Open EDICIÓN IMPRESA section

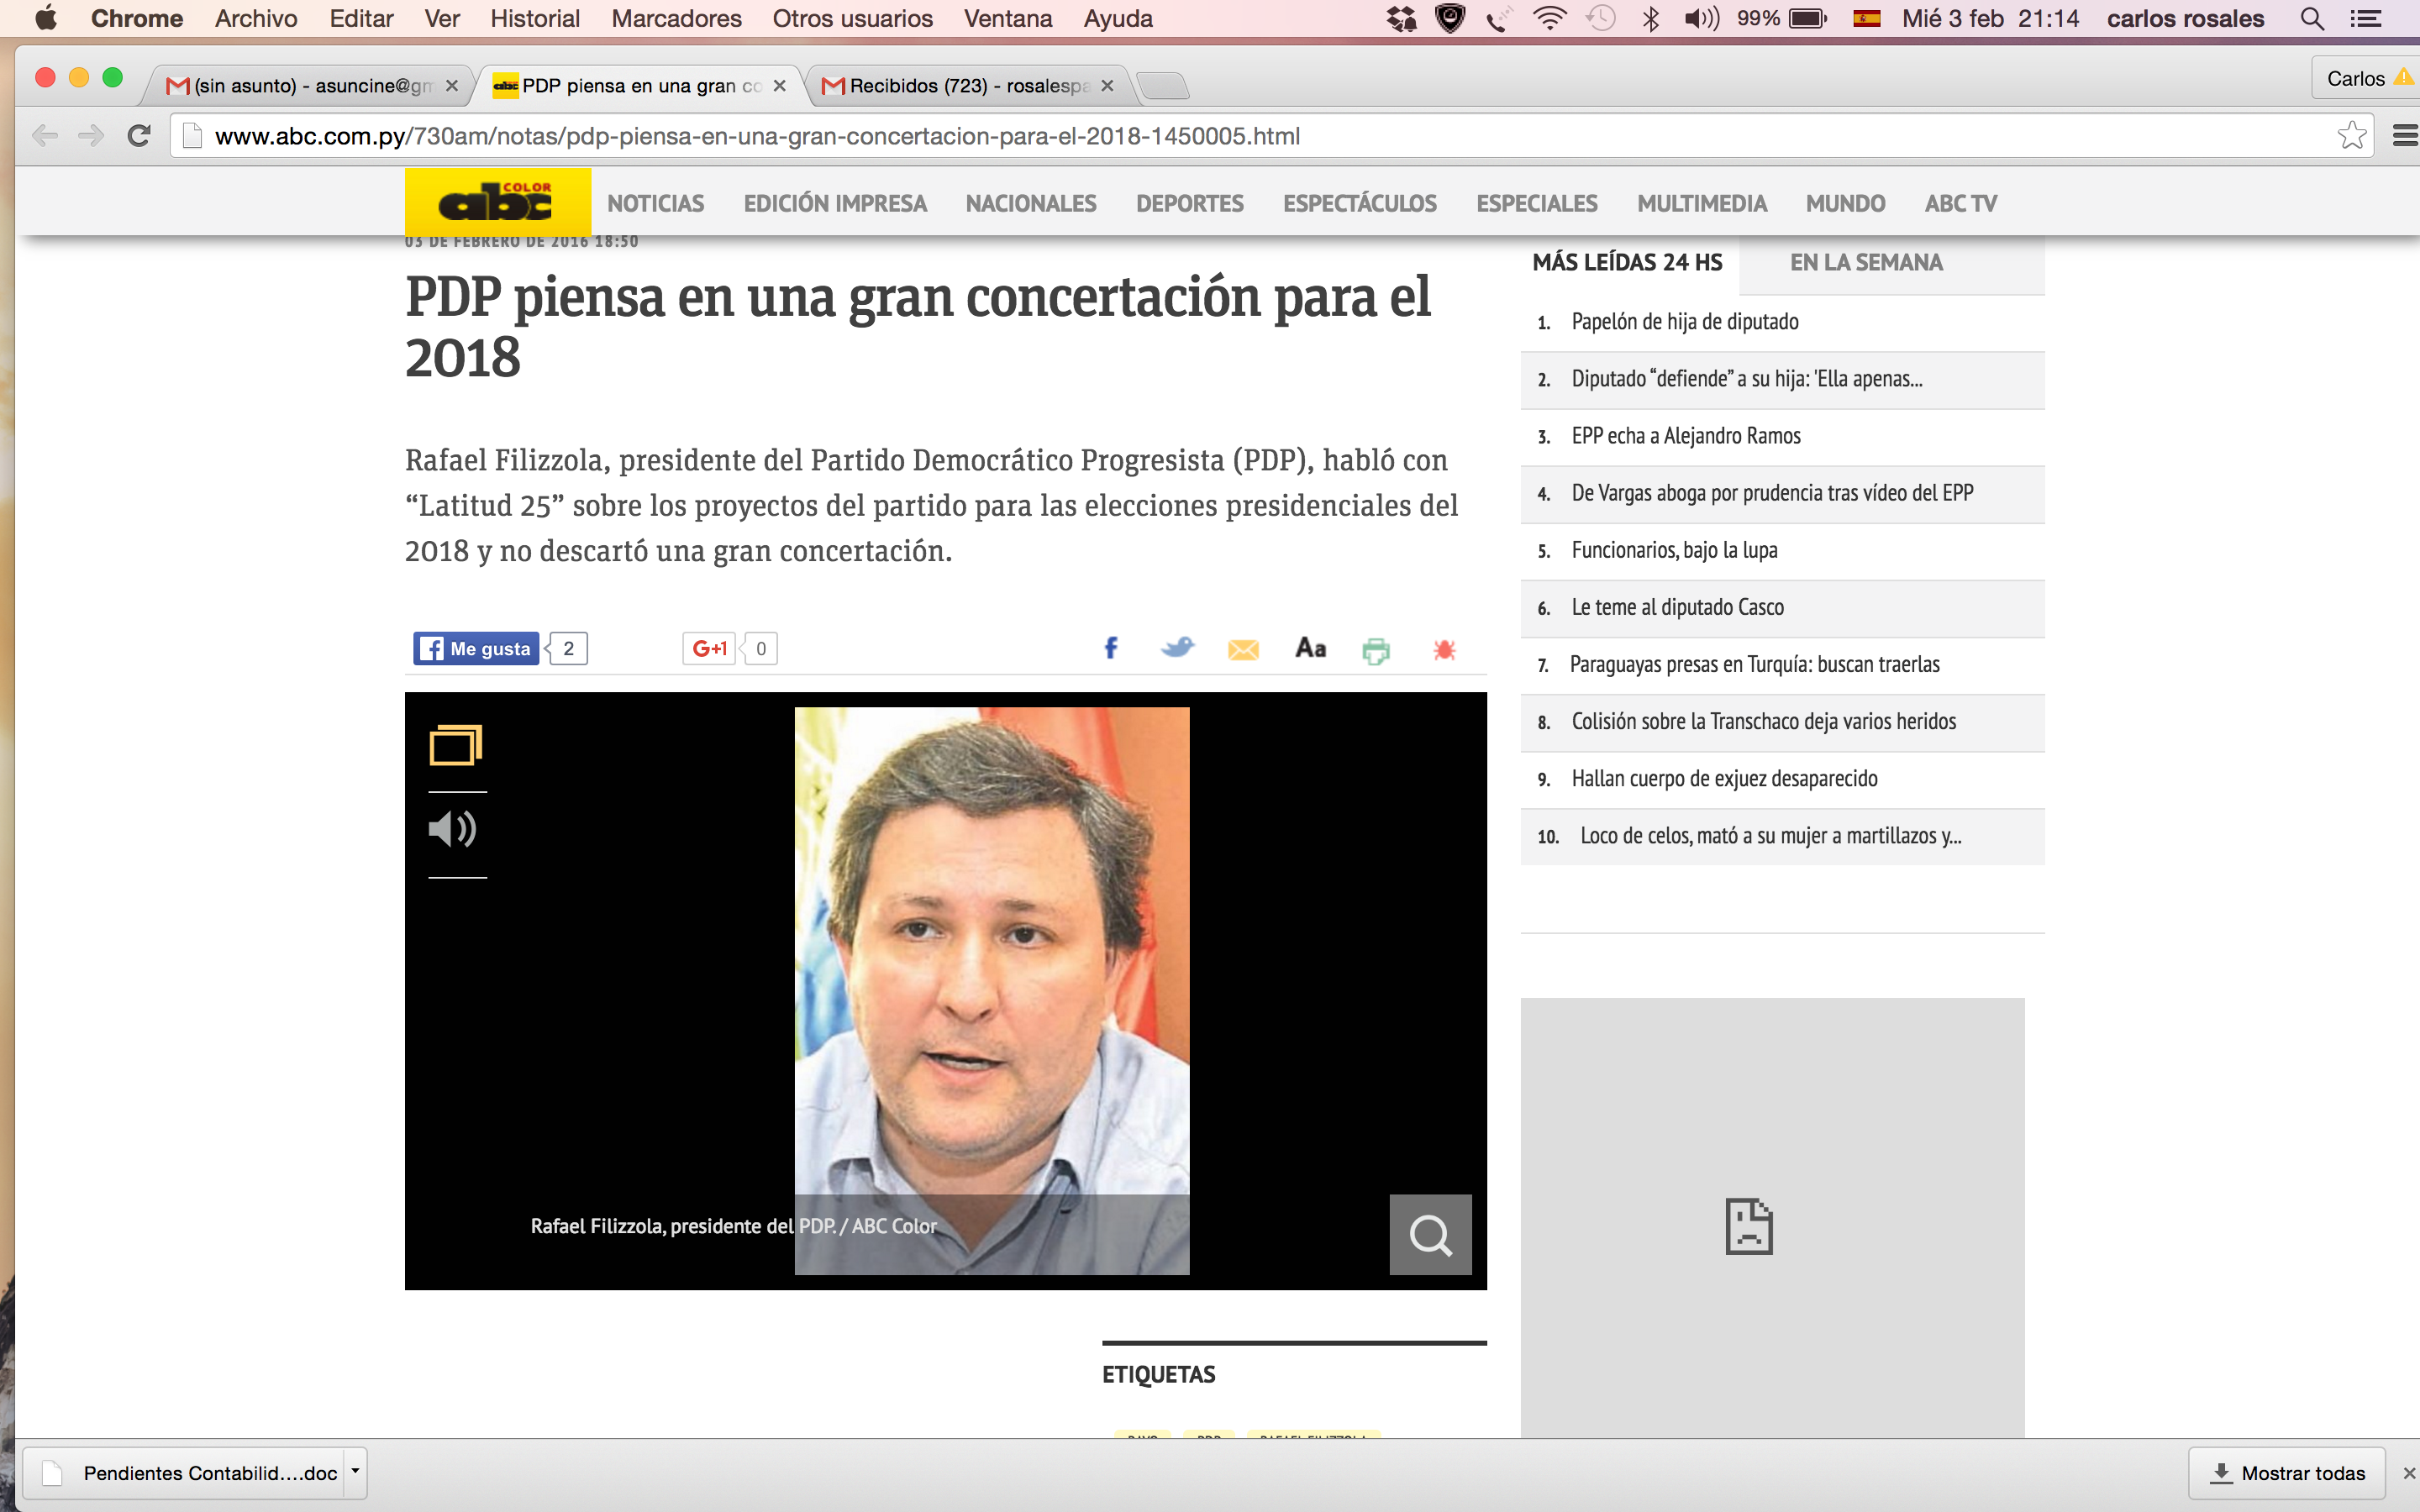click(x=835, y=203)
